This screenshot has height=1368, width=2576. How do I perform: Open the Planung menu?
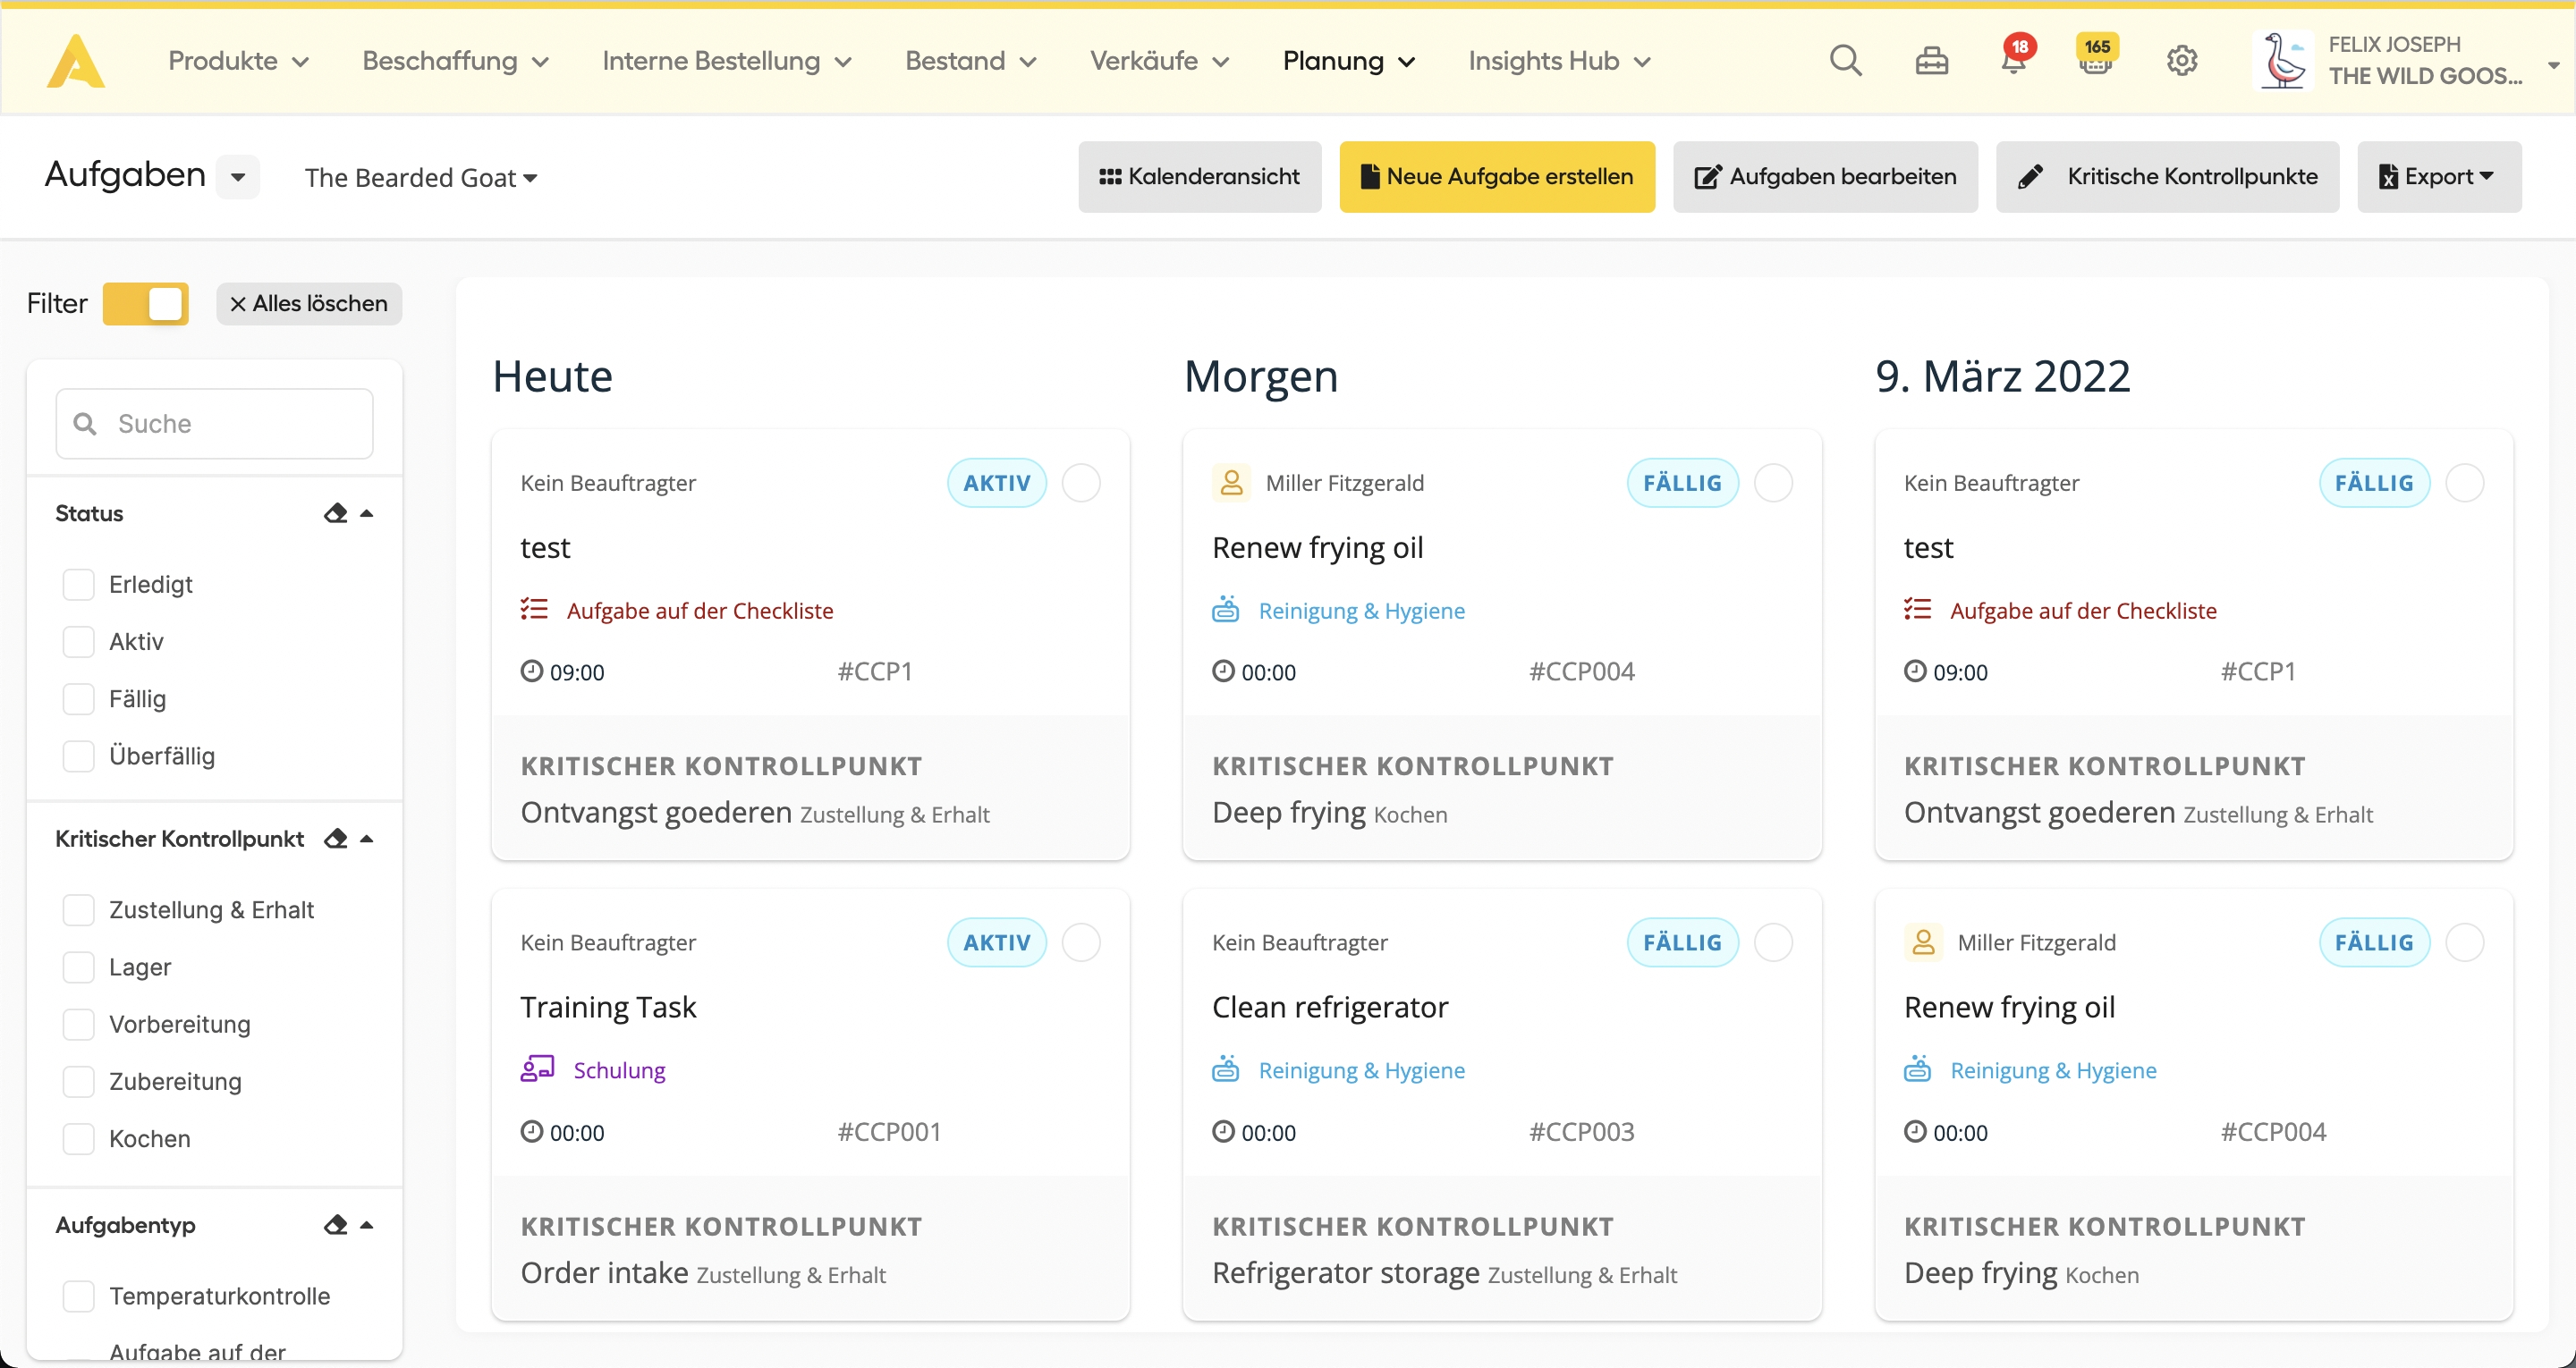1348,61
